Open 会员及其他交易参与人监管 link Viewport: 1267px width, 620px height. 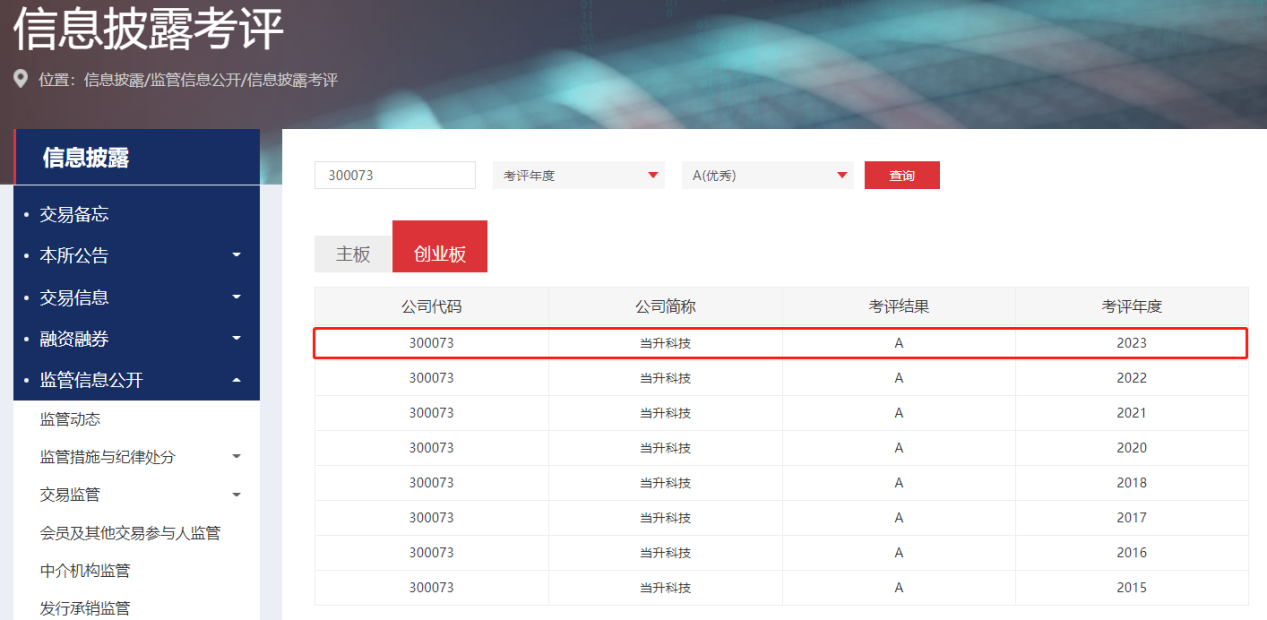coord(130,533)
